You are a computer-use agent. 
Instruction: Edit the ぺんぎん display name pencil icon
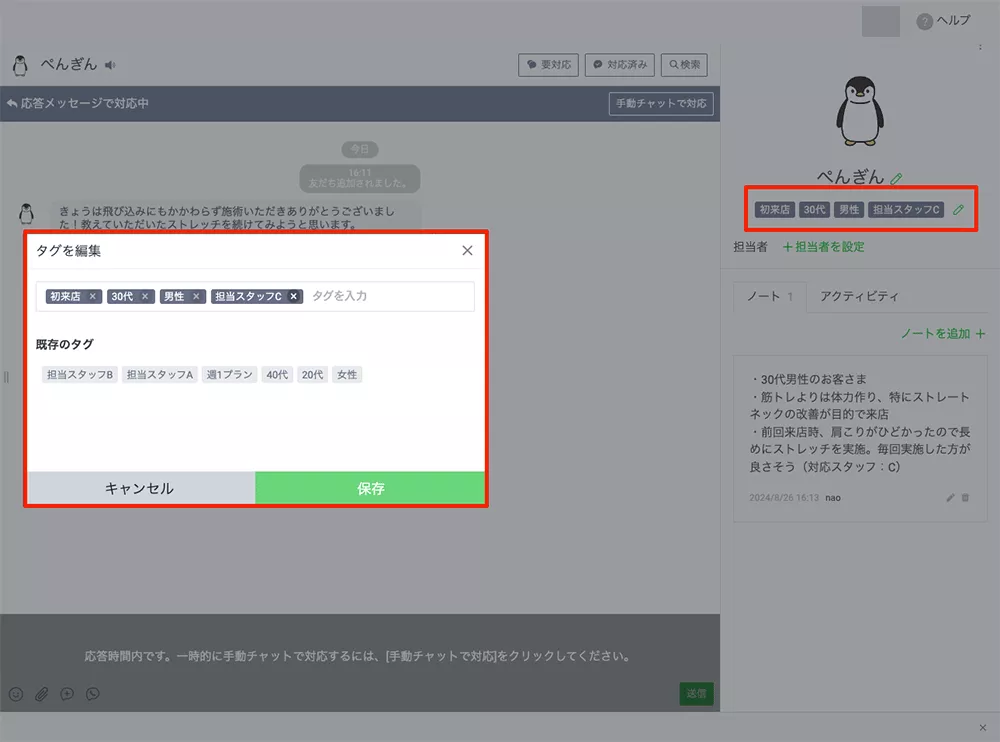tap(897, 178)
